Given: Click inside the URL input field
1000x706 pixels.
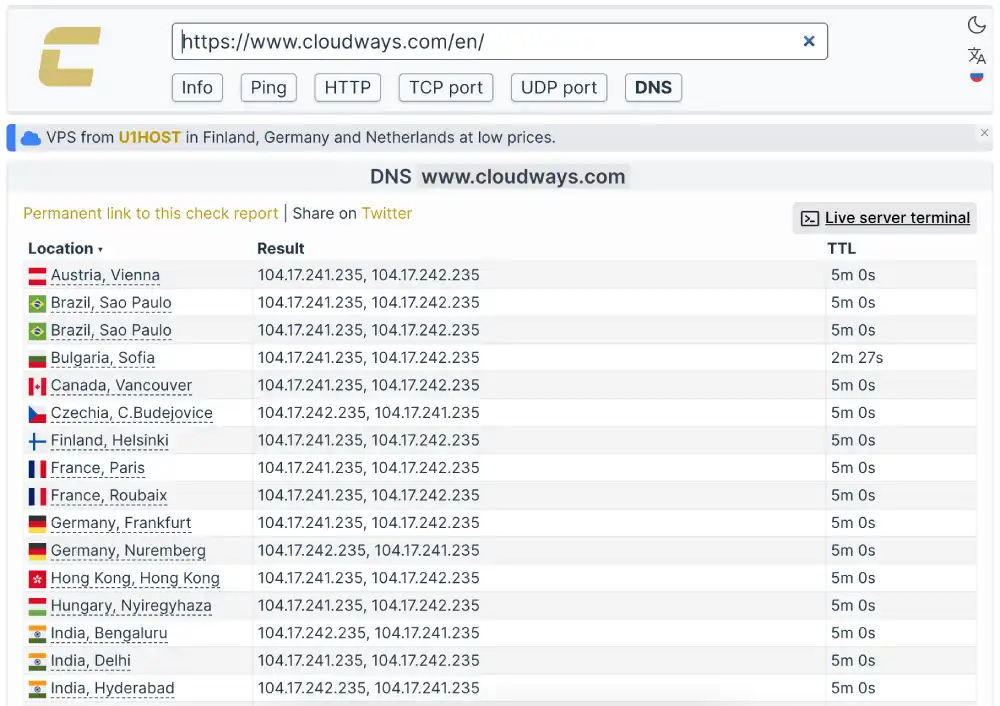Looking at the screenshot, I should 450,41.
